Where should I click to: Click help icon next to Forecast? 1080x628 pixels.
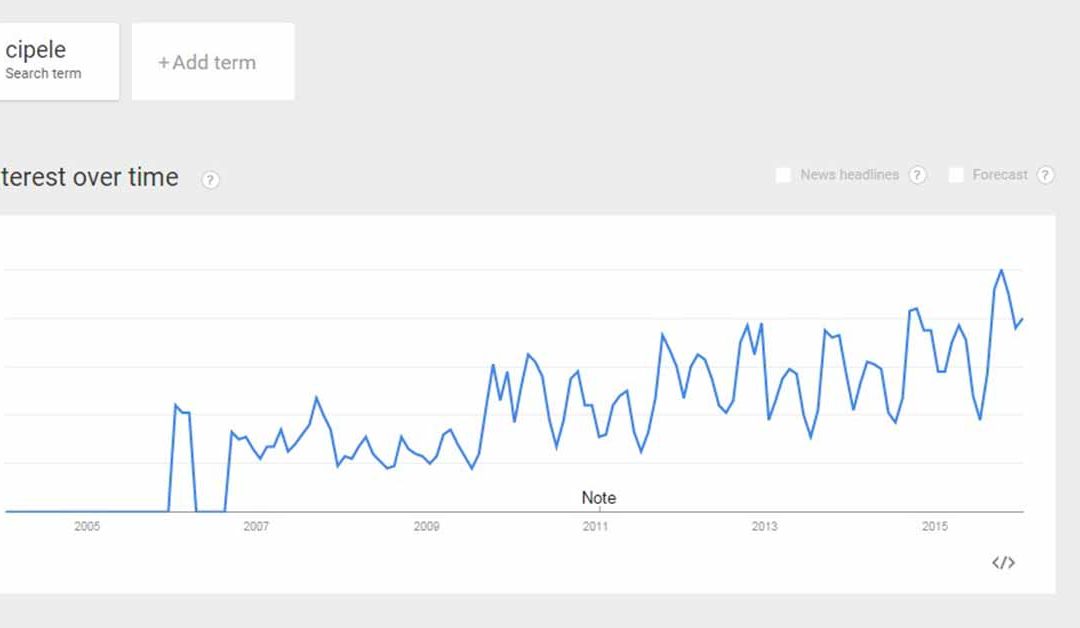click(1045, 175)
